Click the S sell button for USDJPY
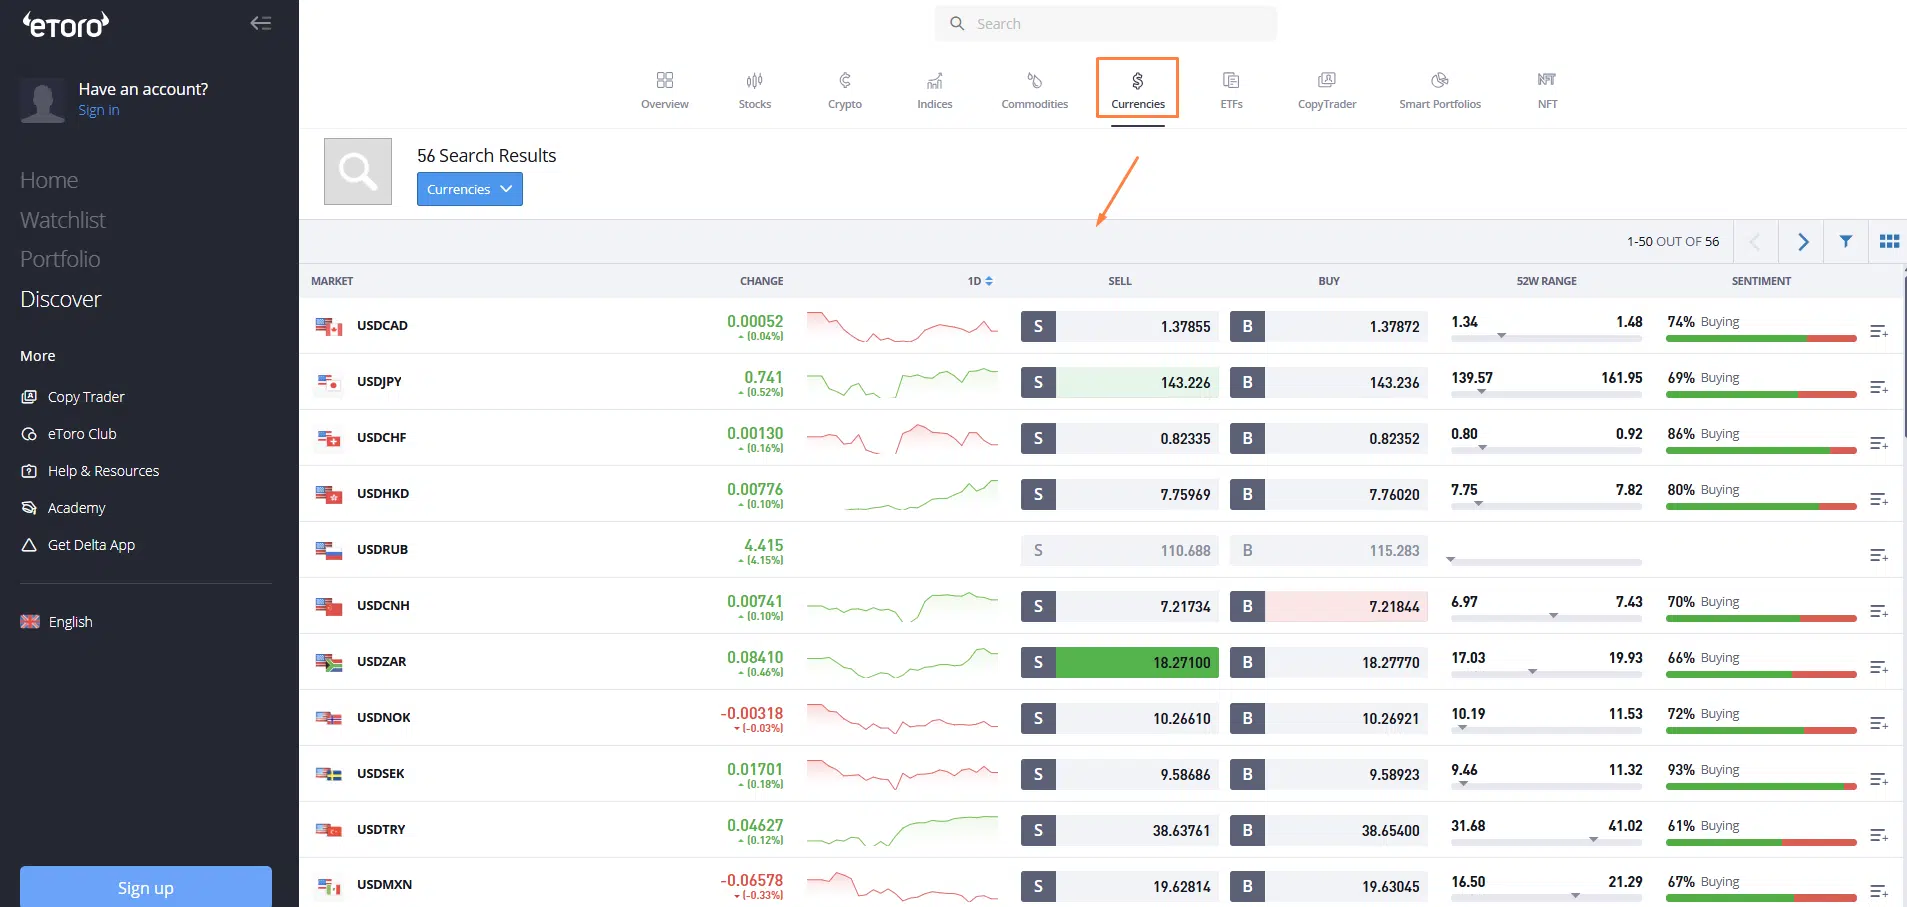1907x907 pixels. click(x=1038, y=382)
